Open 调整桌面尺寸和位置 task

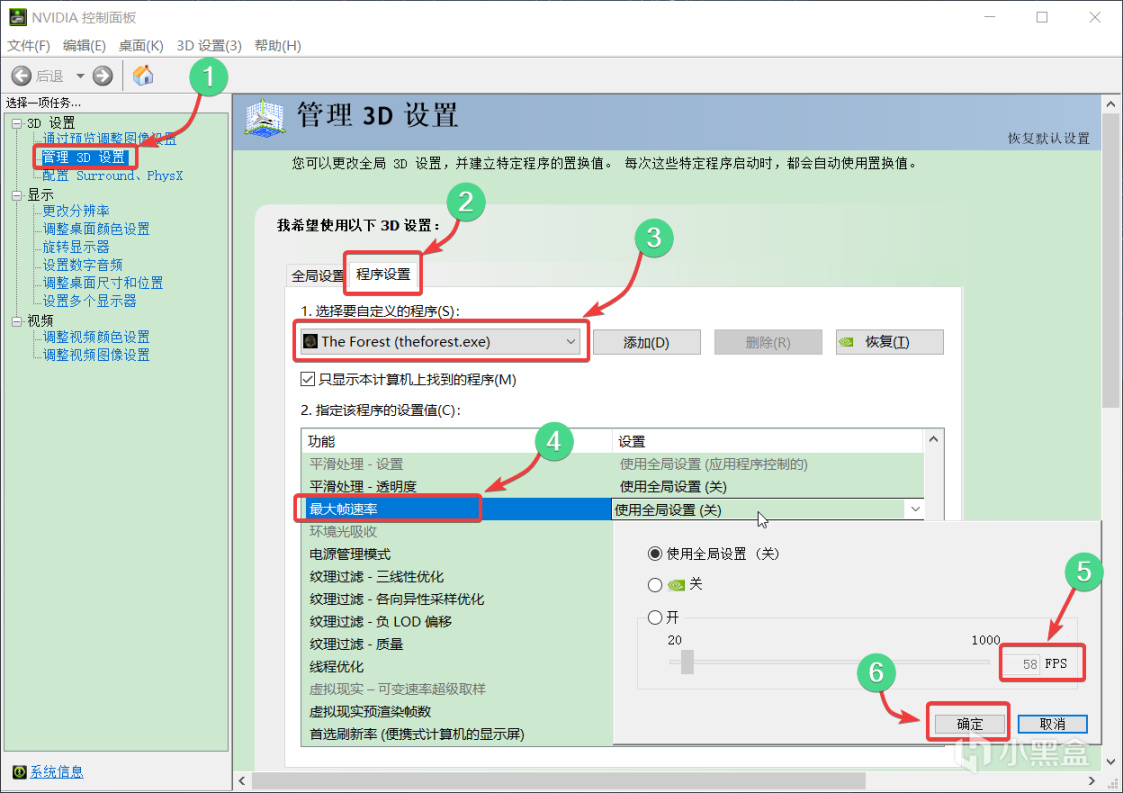click(x=102, y=283)
